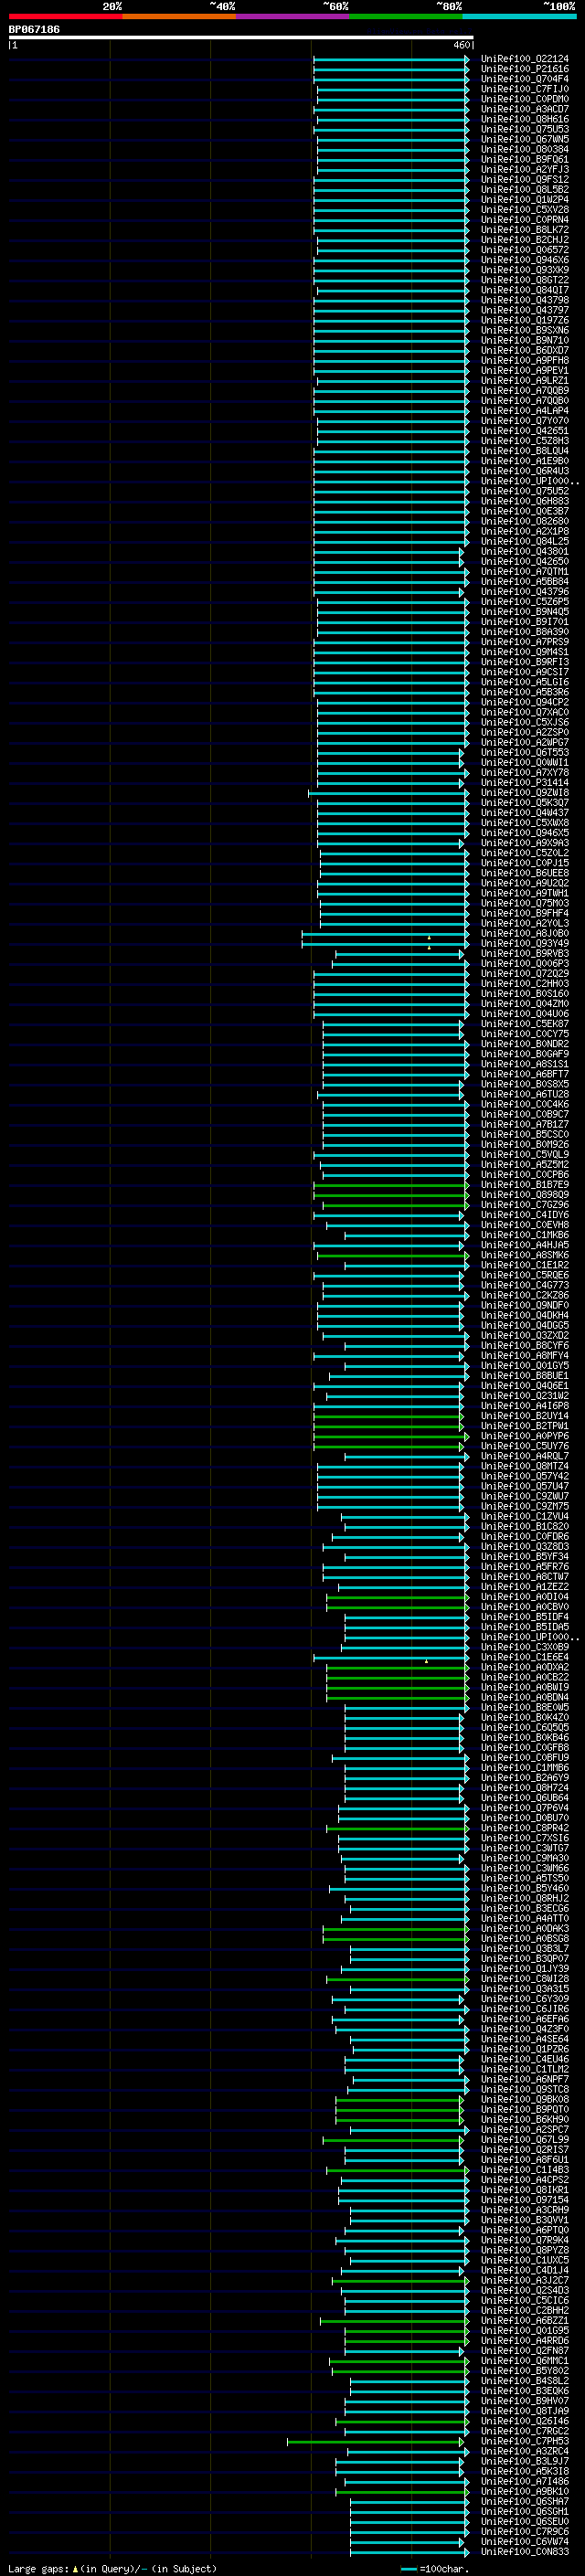Viewport: 585px width, 2576px height.
Task: Click the orange ~40% identity legend bar
Action: [x=179, y=17]
